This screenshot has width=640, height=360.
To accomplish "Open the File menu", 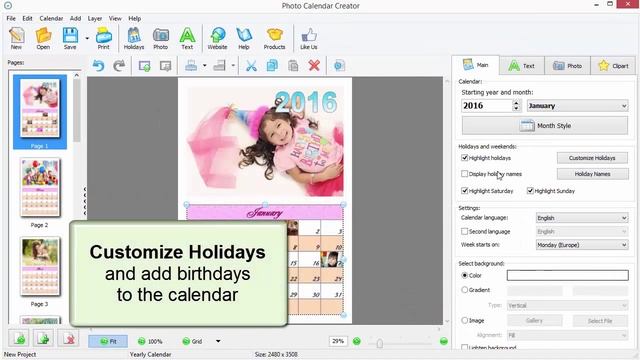I will coord(11,18).
